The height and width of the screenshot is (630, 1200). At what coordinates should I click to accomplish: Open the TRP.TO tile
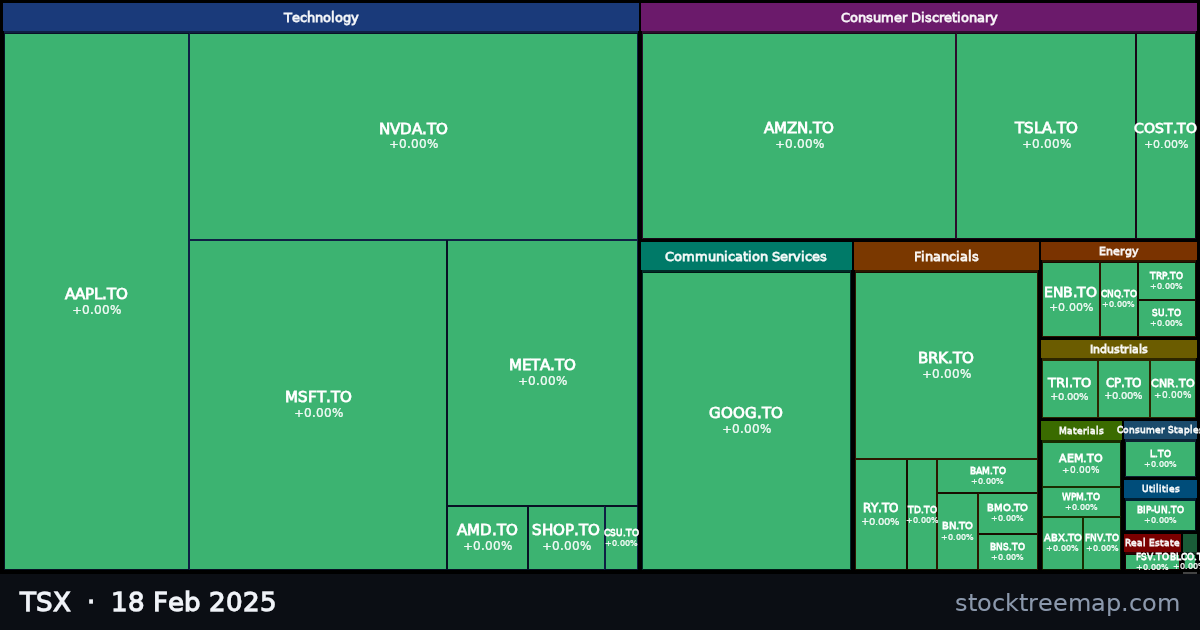point(1166,281)
